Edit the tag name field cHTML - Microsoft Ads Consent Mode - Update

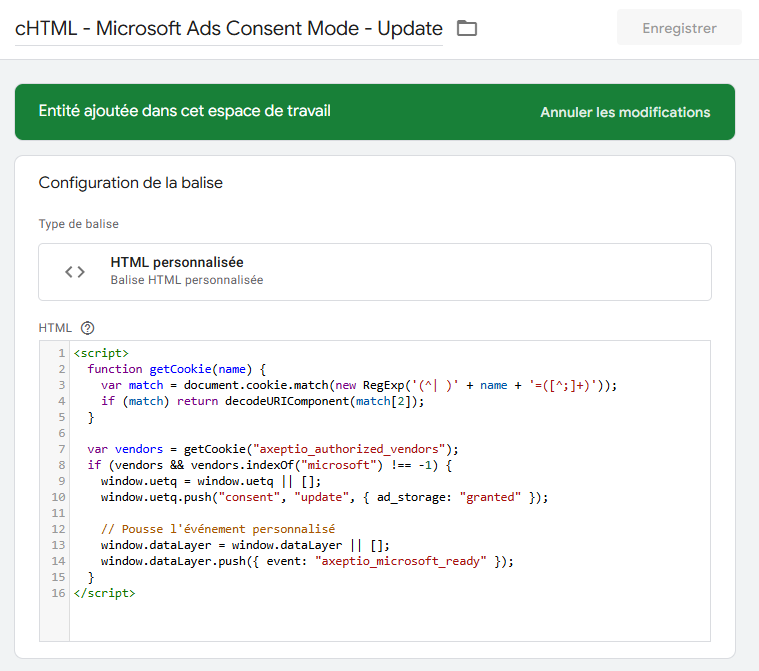(228, 29)
